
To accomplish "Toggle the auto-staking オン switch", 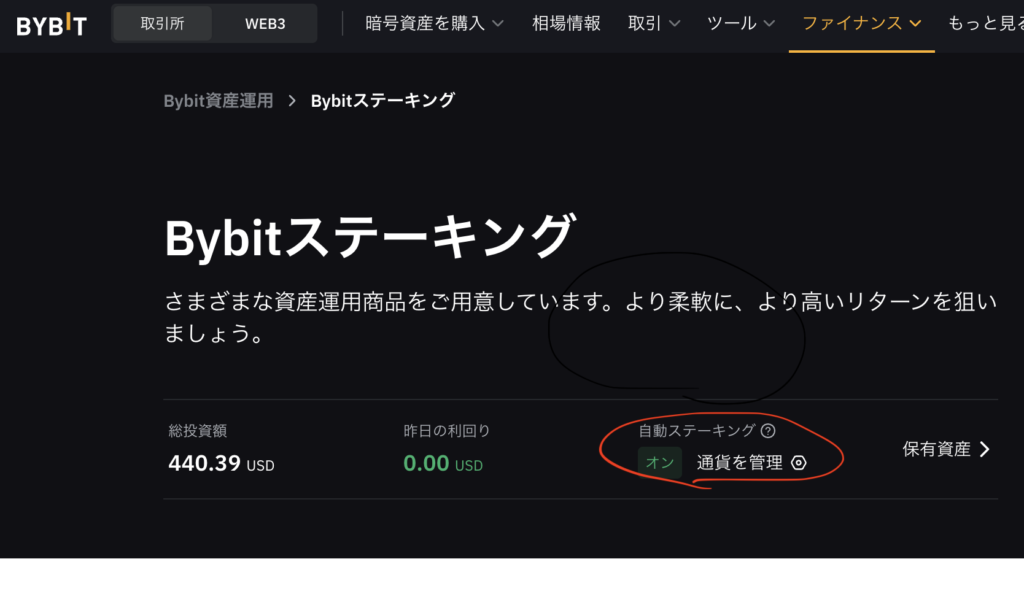I will [x=660, y=462].
